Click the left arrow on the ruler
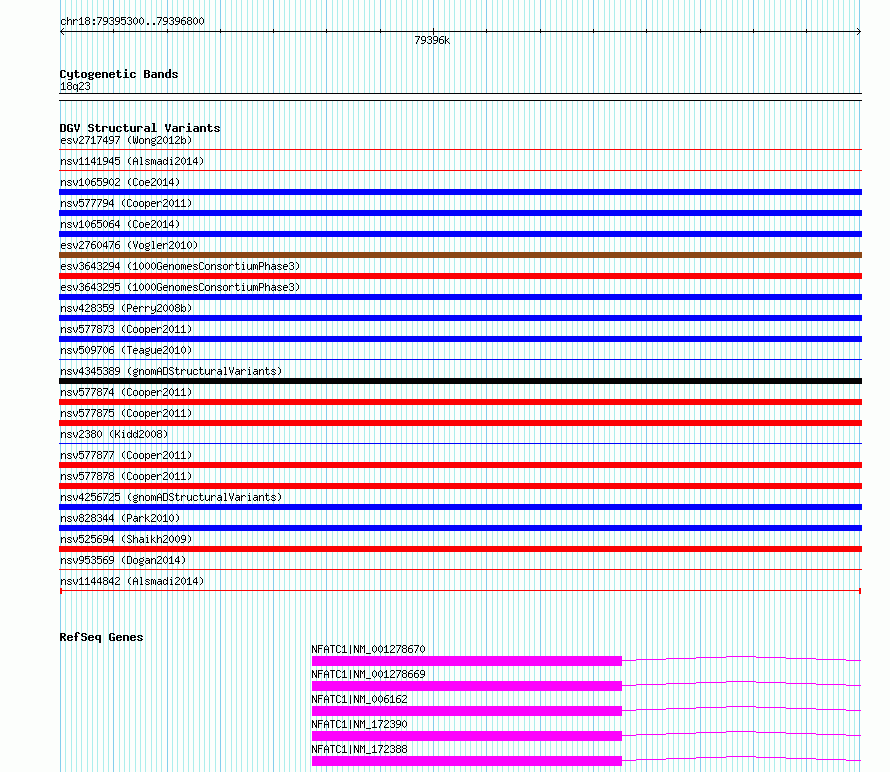Image resolution: width=890 pixels, height=772 pixels. pyautogui.click(x=62, y=32)
